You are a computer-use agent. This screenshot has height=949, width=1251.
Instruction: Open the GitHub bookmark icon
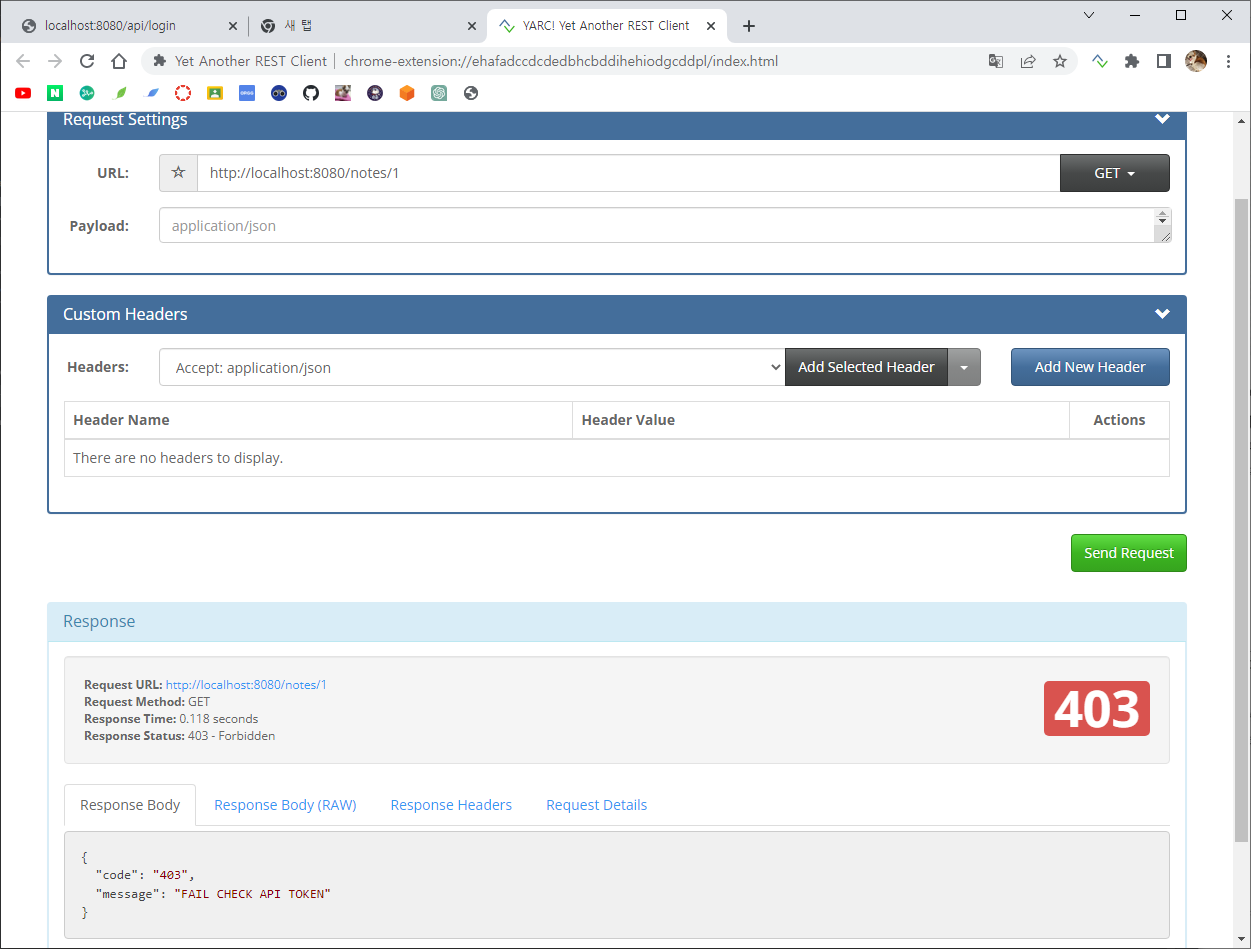pos(311,93)
